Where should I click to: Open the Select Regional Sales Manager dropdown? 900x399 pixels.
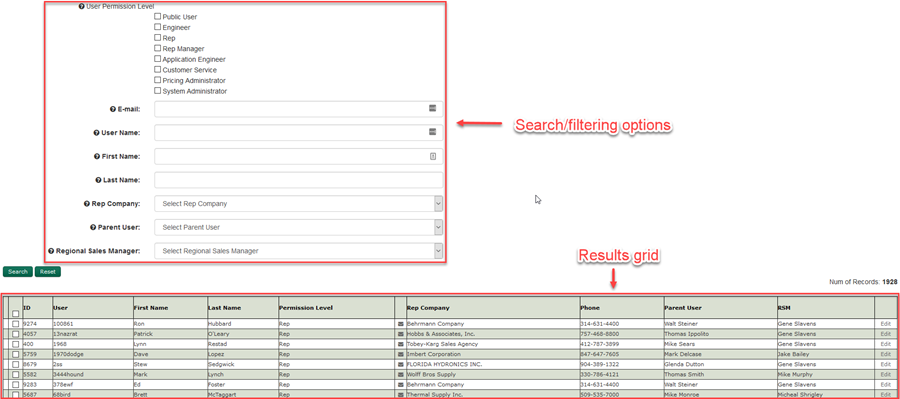(298, 251)
